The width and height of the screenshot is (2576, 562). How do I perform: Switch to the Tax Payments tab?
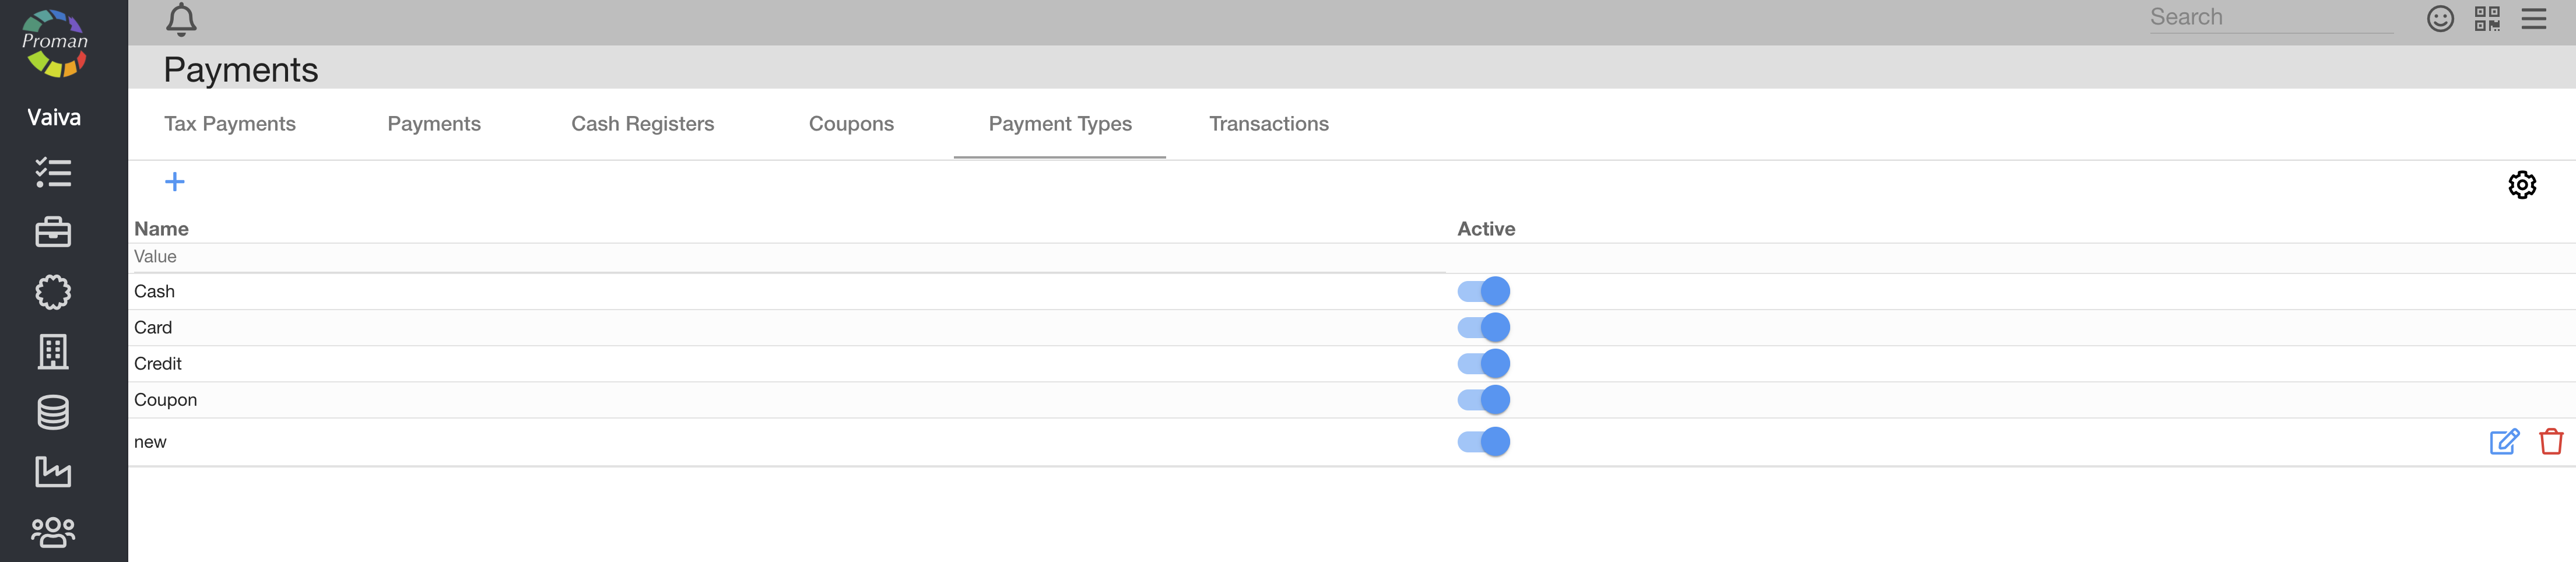(x=230, y=124)
